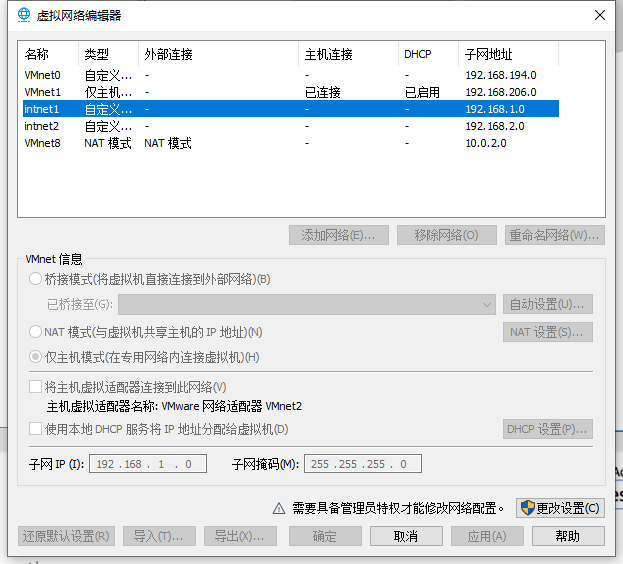Select the VMnet0 network row
The height and width of the screenshot is (564, 623).
click(x=291, y=75)
